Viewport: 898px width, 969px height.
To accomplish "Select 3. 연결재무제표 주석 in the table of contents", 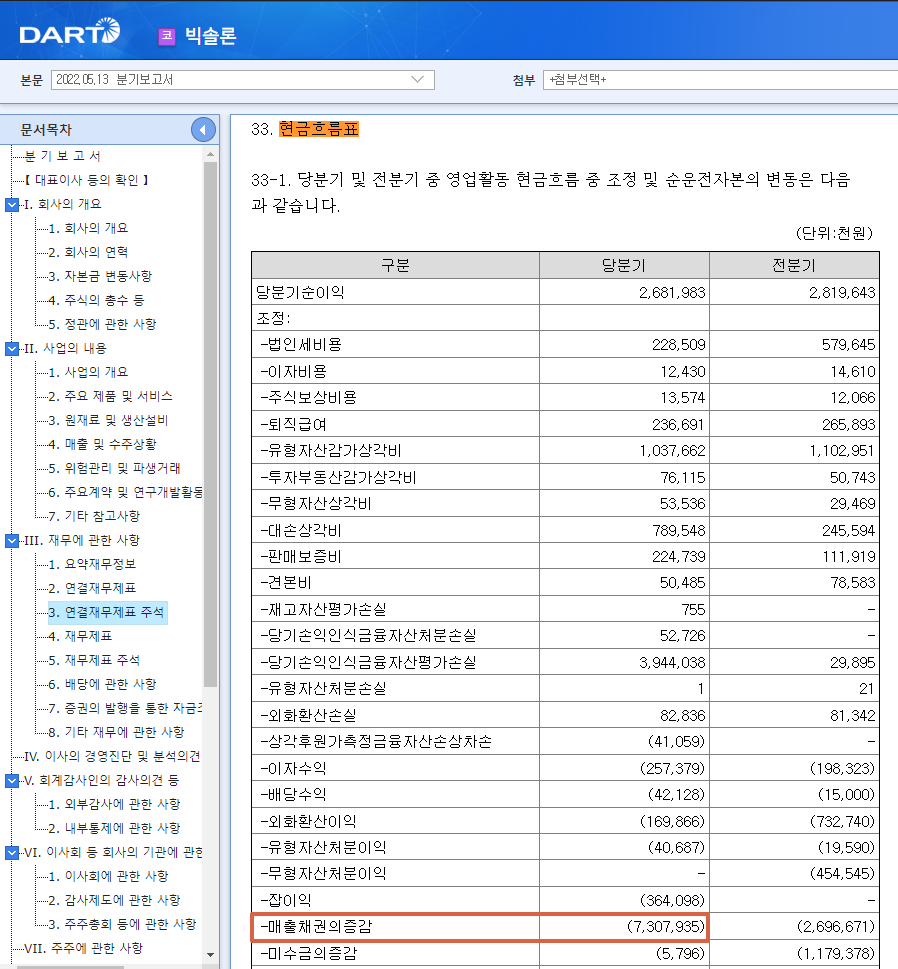I will tap(108, 613).
